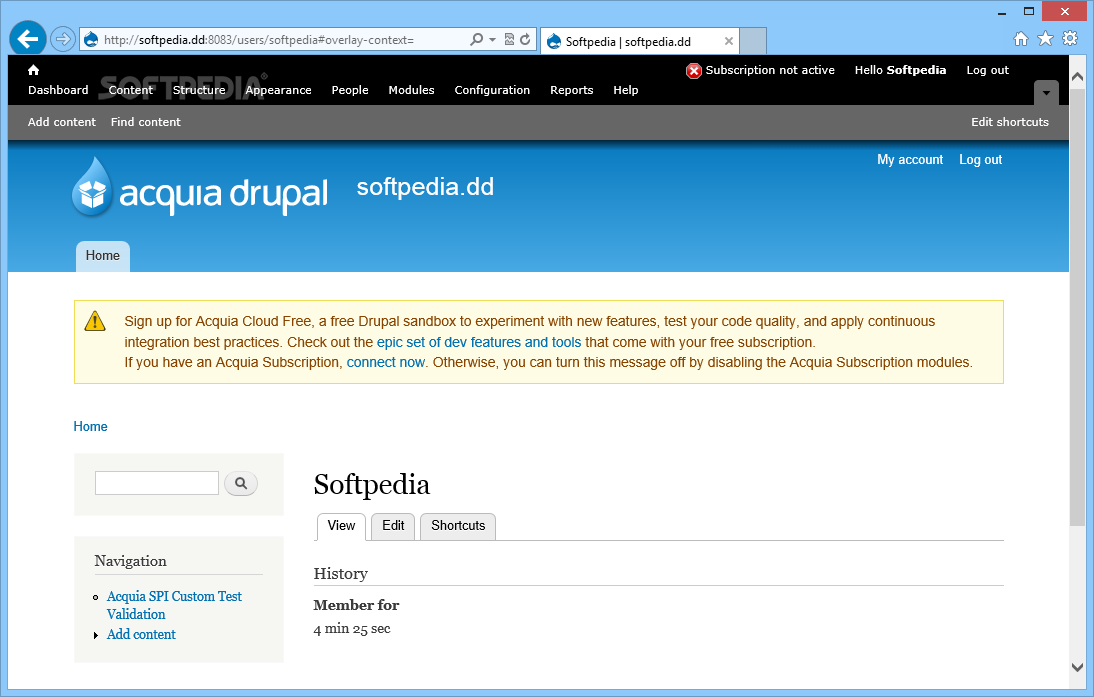Click the vertical scrollbar thumb
This screenshot has height=697, width=1094.
pos(1077,307)
